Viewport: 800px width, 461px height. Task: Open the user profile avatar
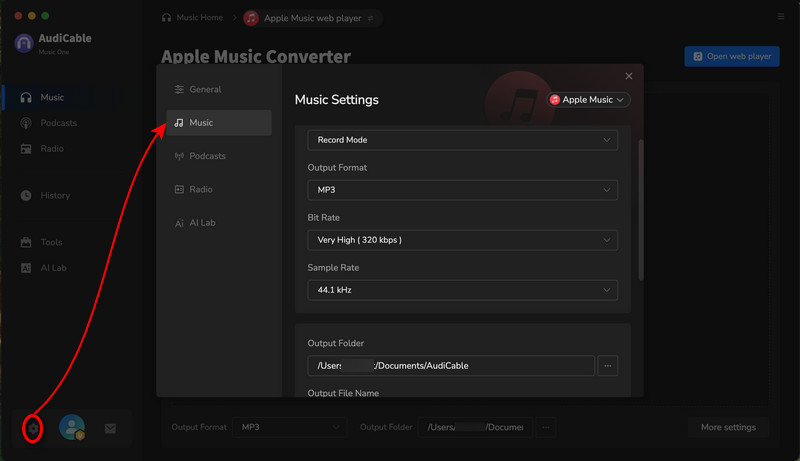72,427
